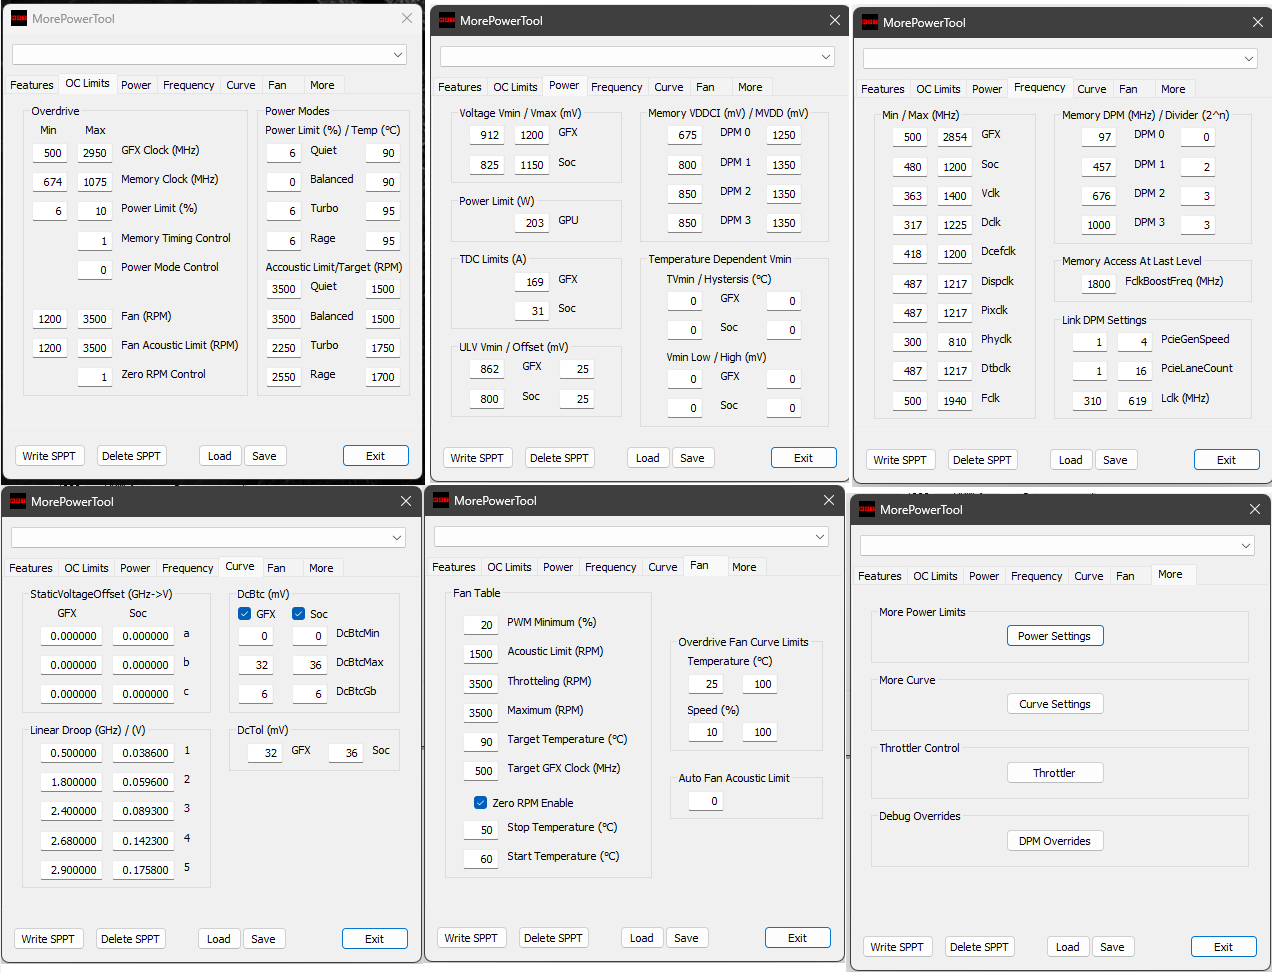
Task: Open the DPM Overrides button
Action: tap(1054, 841)
